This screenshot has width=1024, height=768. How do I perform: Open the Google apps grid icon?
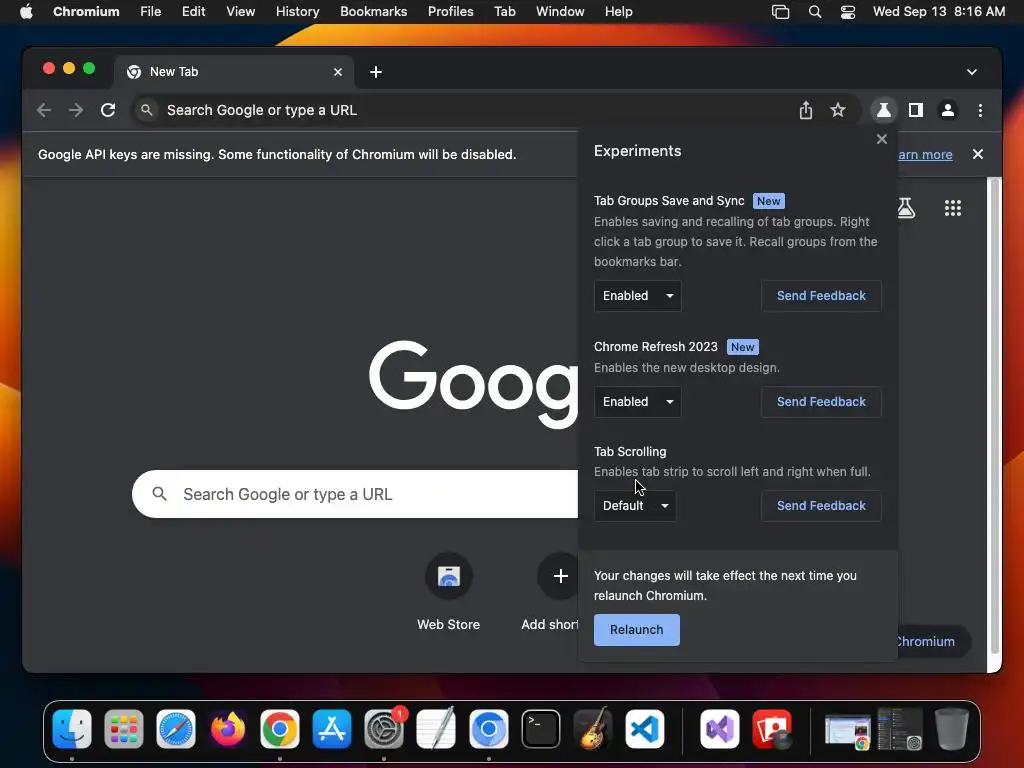953,208
